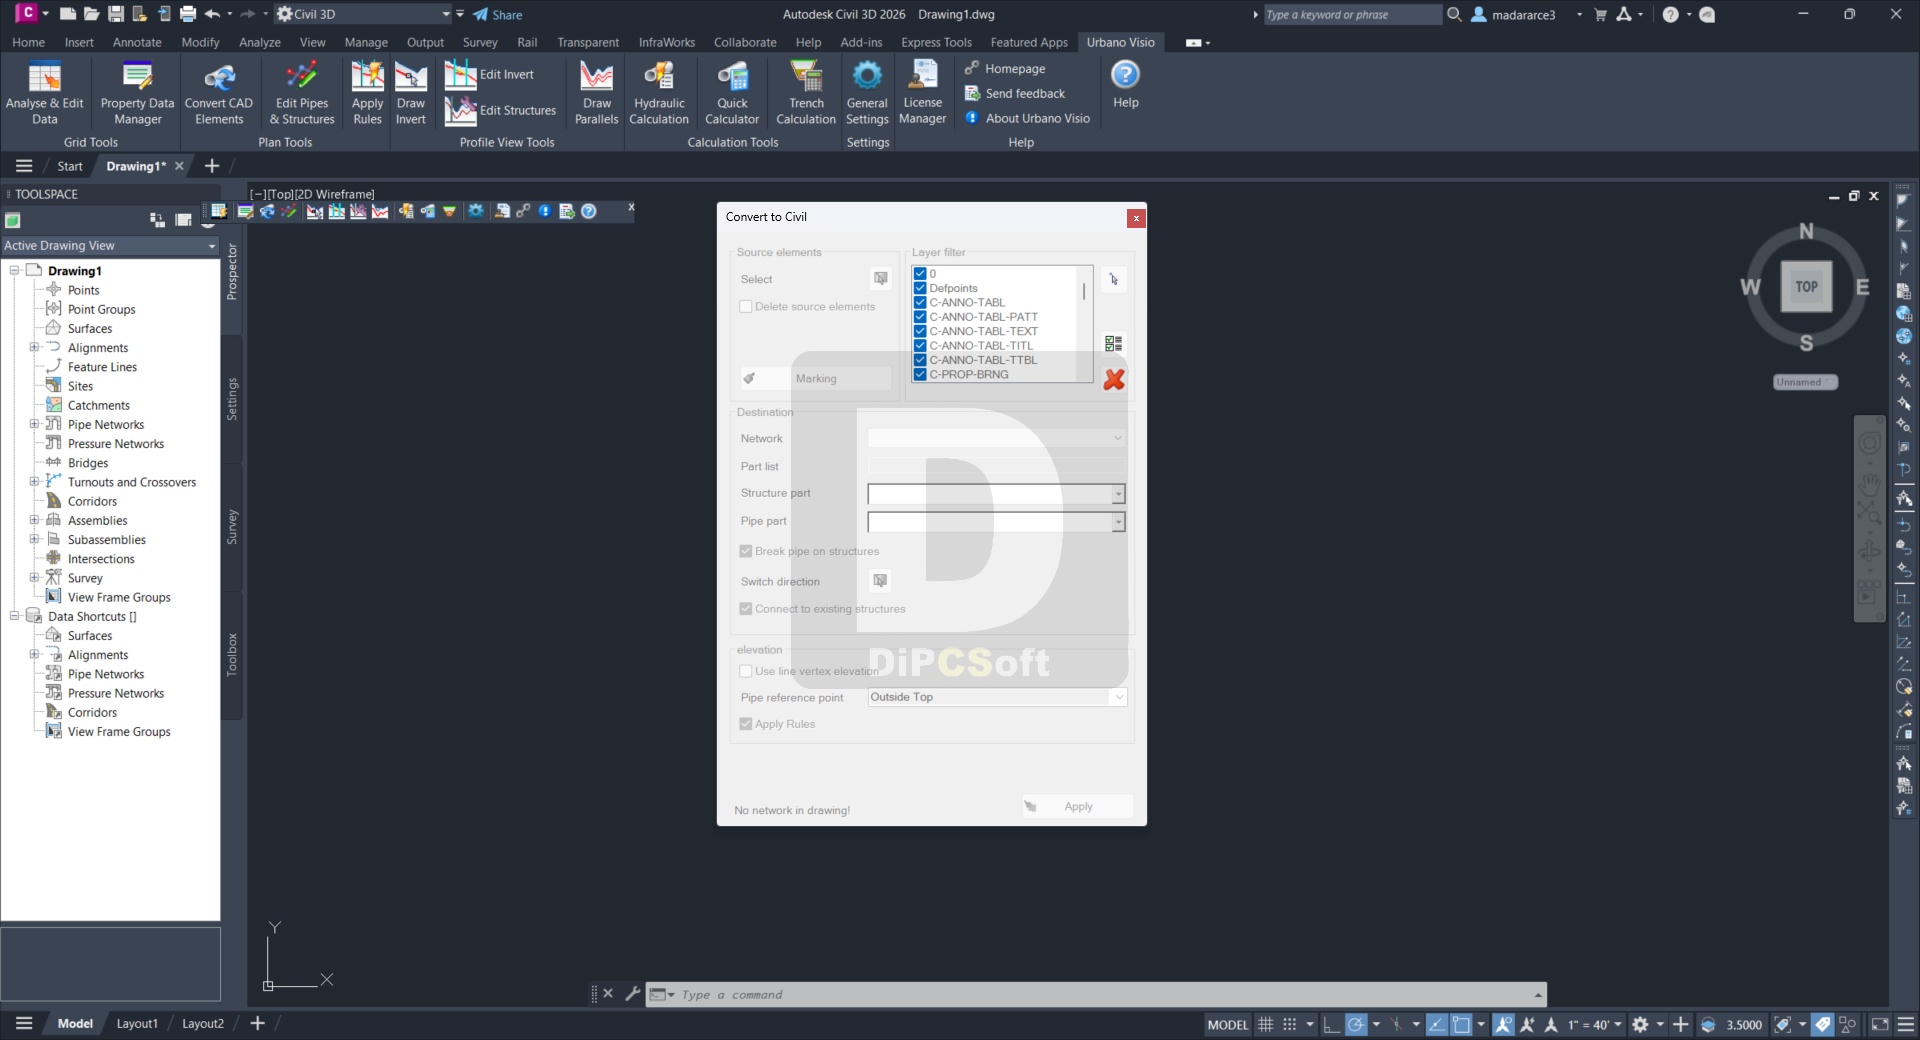1920x1040 pixels.
Task: Open Urbano General Settings
Action: tap(867, 93)
